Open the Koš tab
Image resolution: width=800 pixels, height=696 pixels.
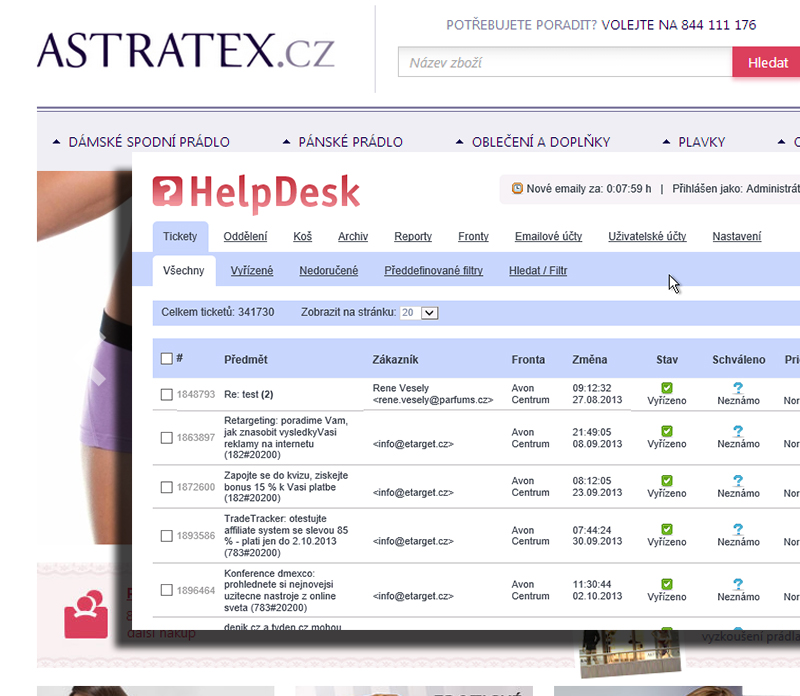[x=303, y=236]
